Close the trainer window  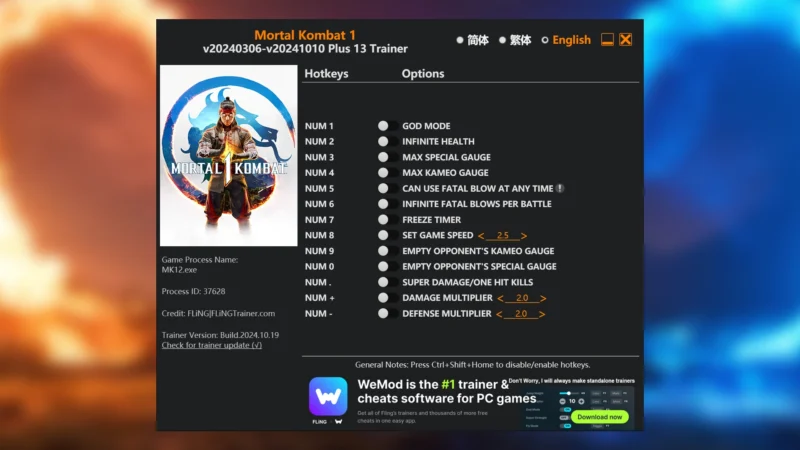[626, 39]
